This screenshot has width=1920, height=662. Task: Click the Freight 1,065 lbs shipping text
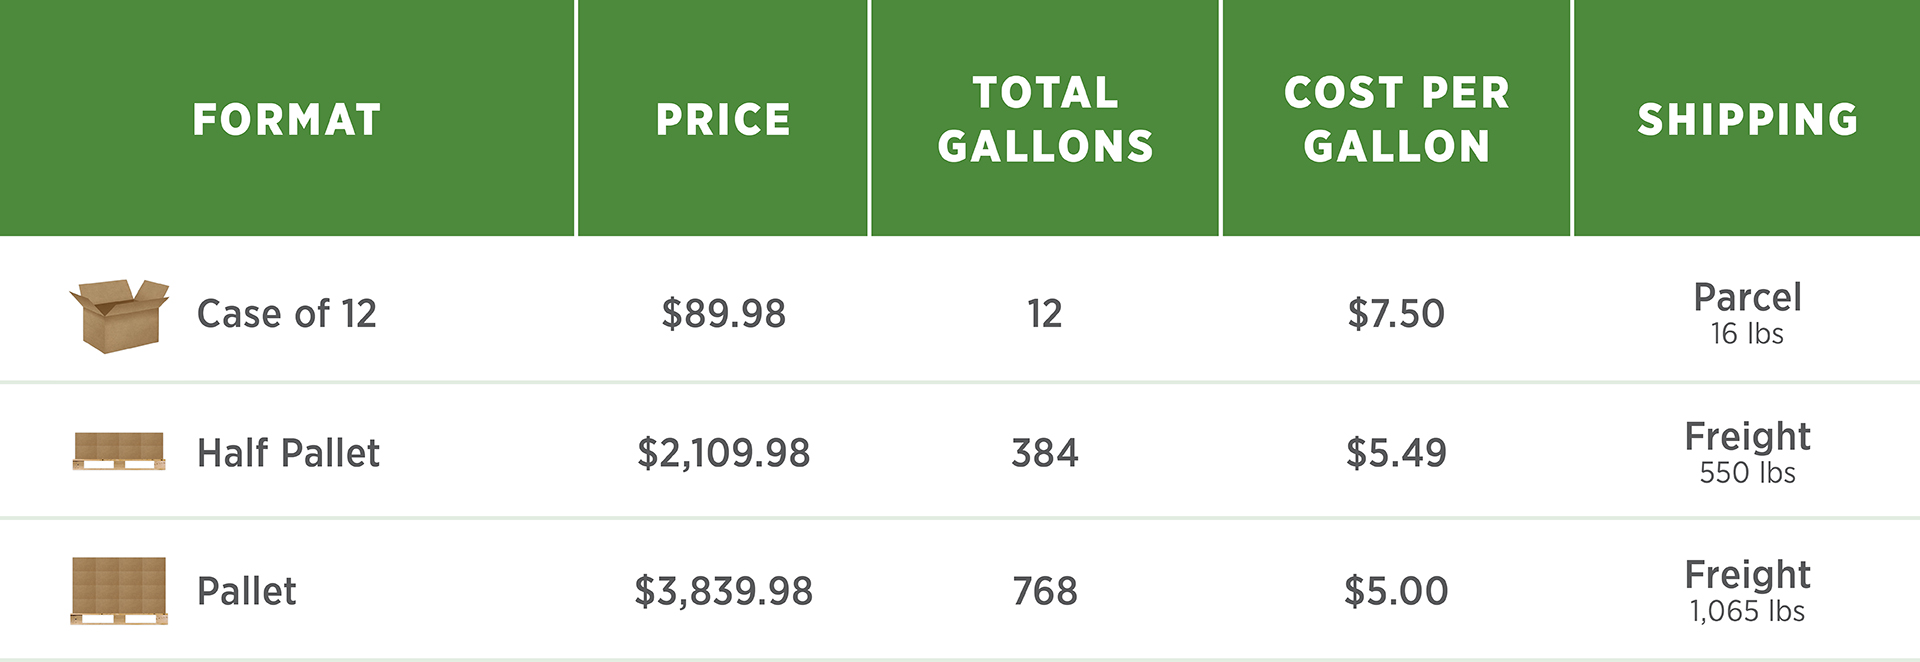1748,591
